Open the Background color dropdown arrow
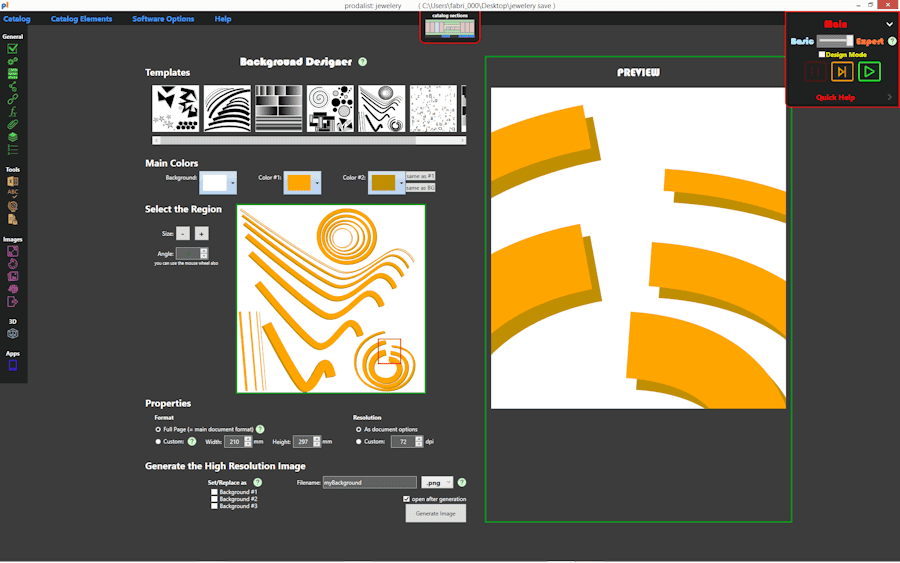 coord(232,183)
